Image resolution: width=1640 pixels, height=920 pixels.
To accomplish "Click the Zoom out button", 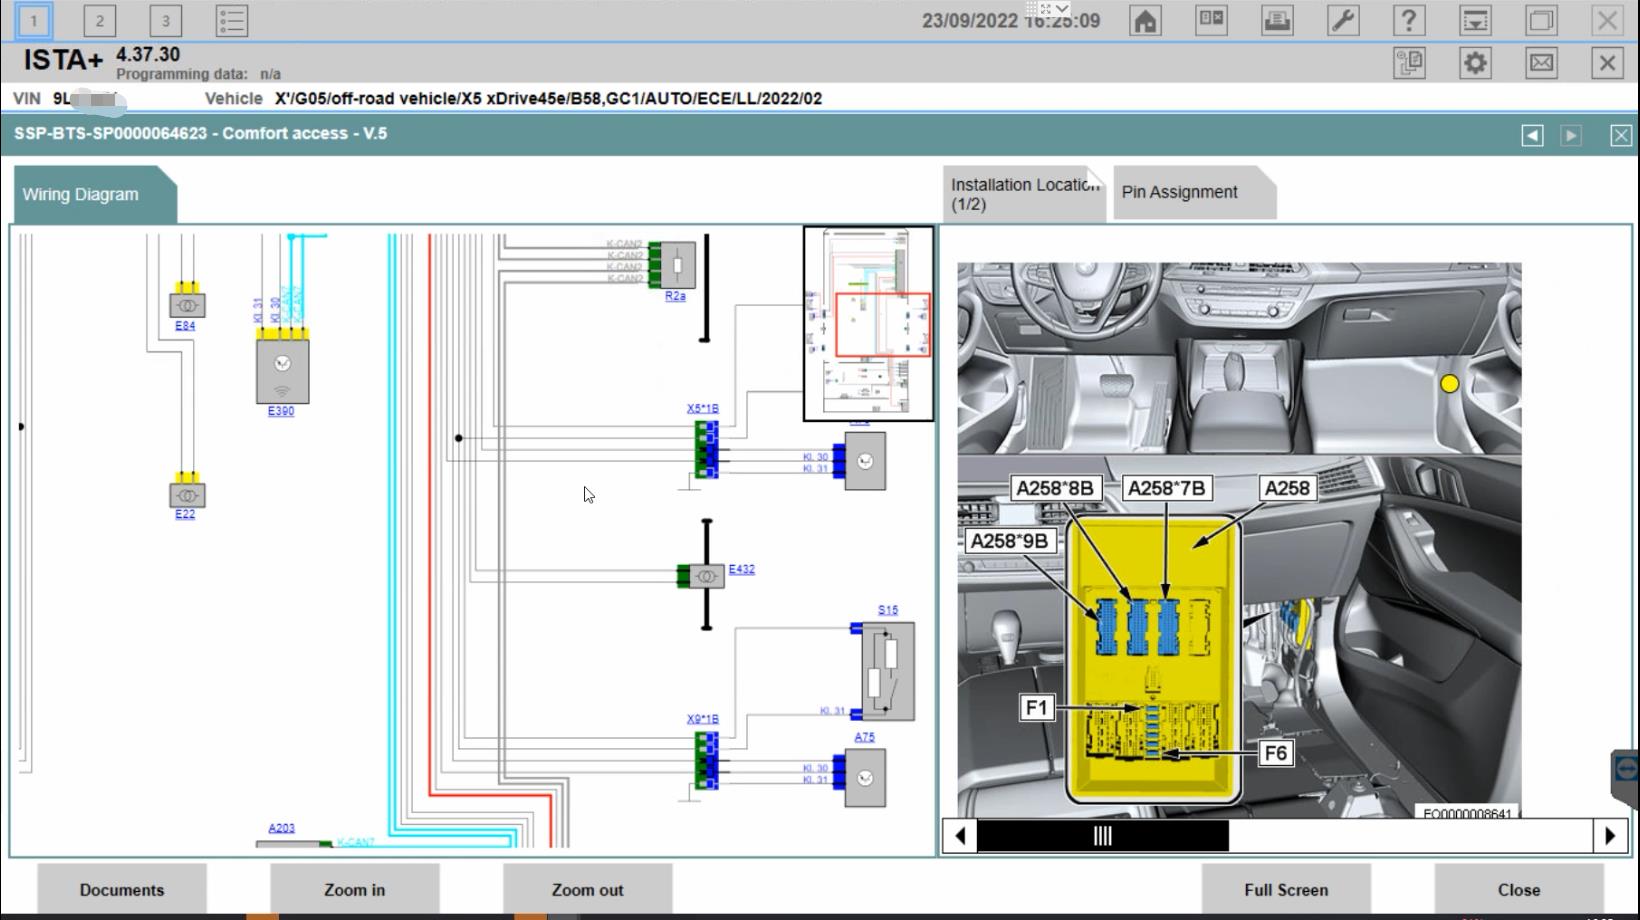I will click(x=587, y=889).
